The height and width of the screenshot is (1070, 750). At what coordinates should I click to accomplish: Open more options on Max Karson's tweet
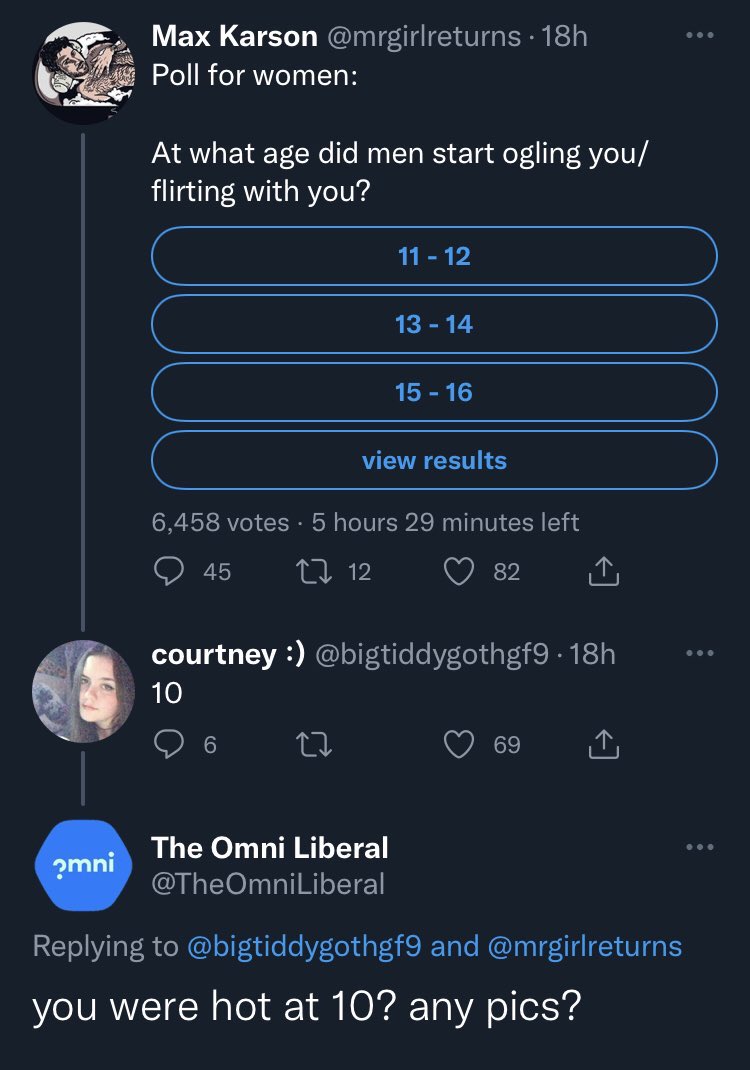pos(700,37)
